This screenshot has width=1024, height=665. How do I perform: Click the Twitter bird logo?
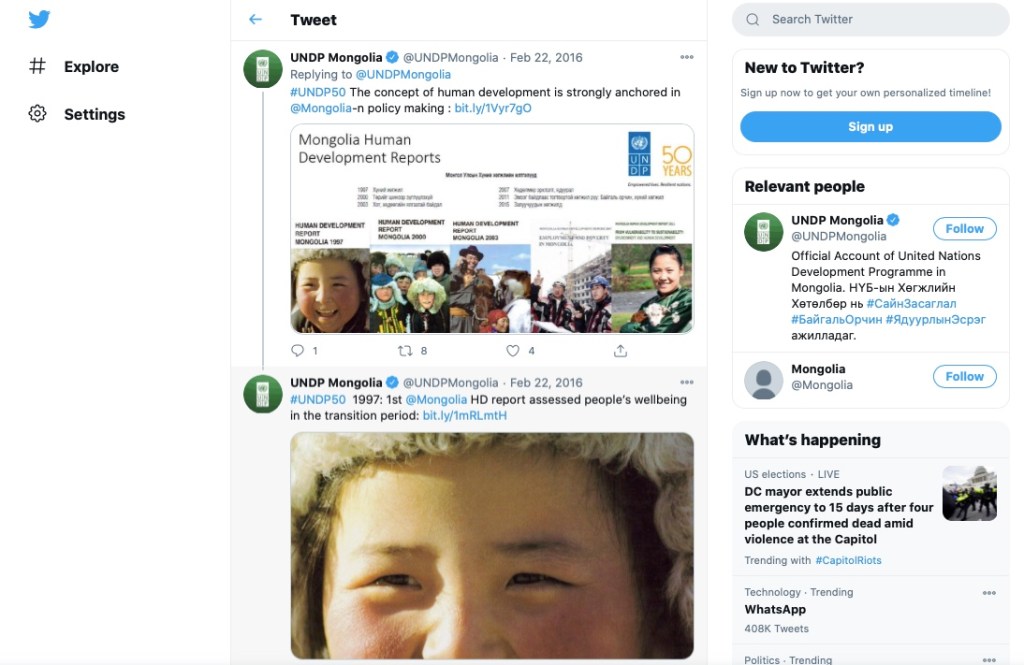pos(39,19)
